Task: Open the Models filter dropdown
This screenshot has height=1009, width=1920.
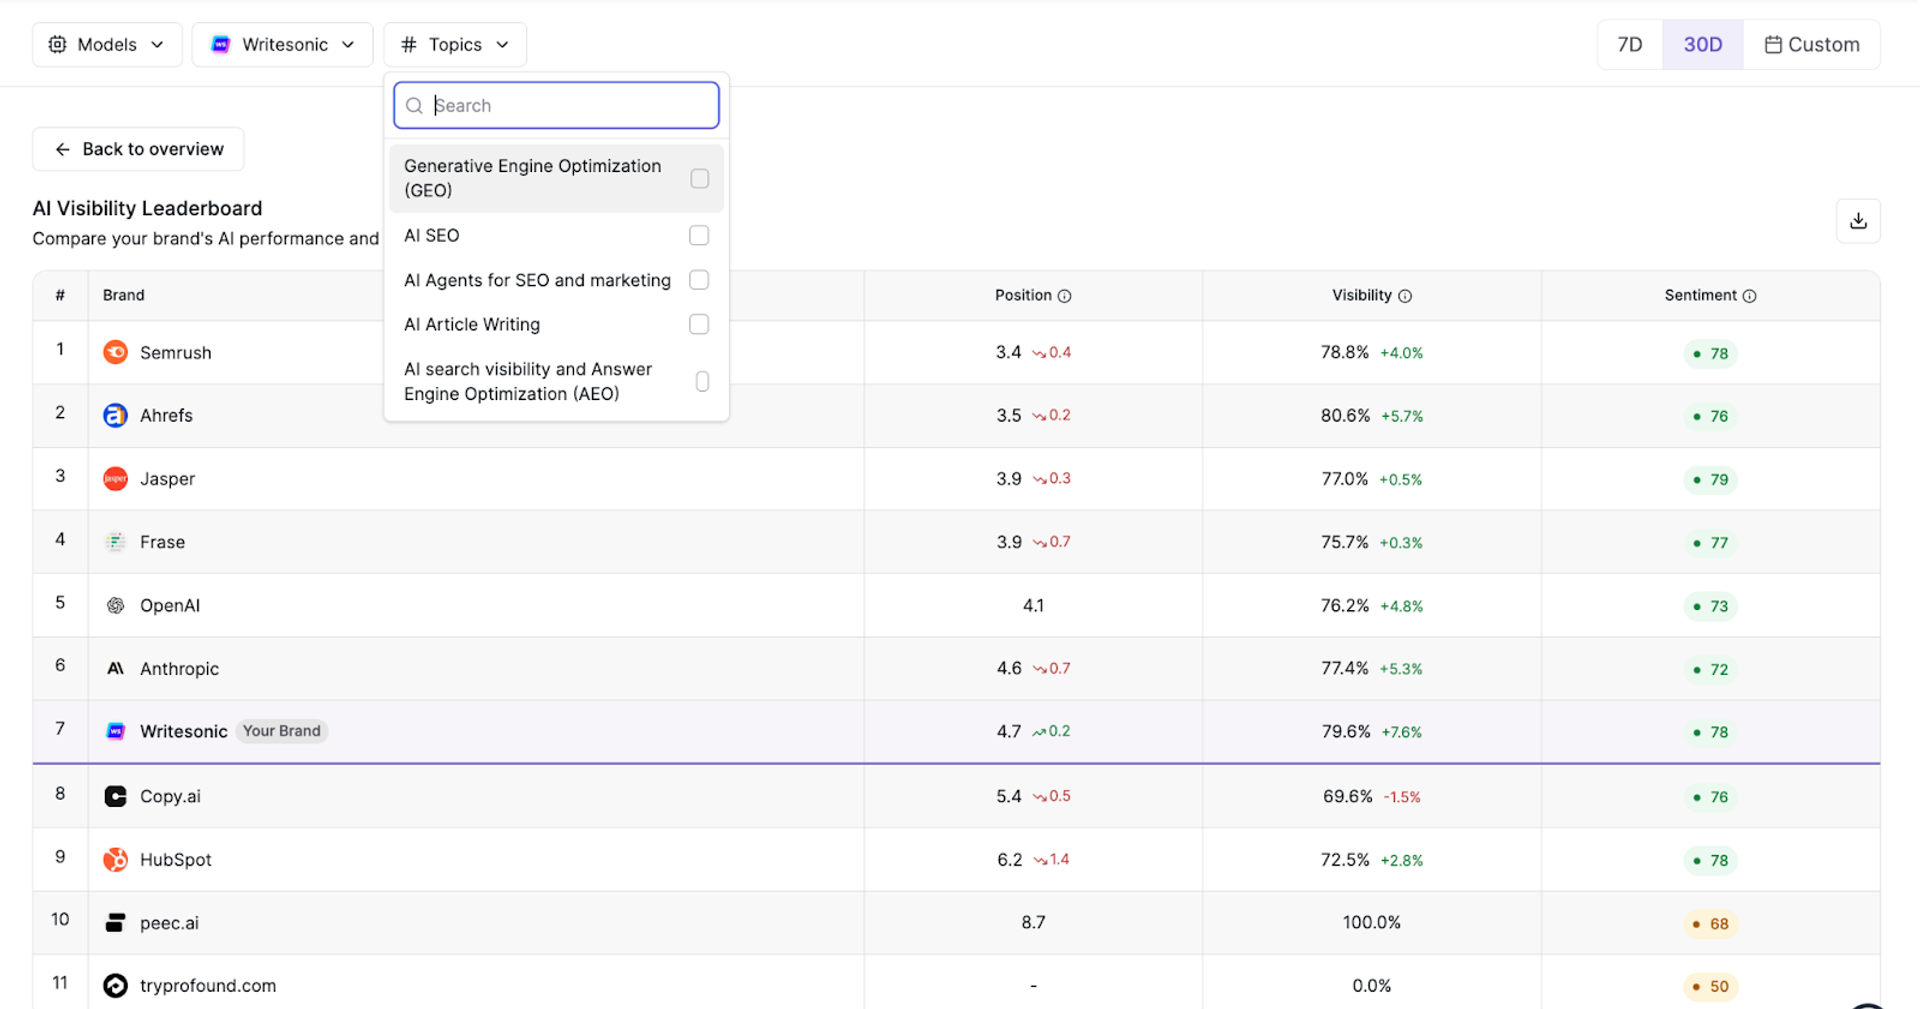Action: [x=107, y=44]
